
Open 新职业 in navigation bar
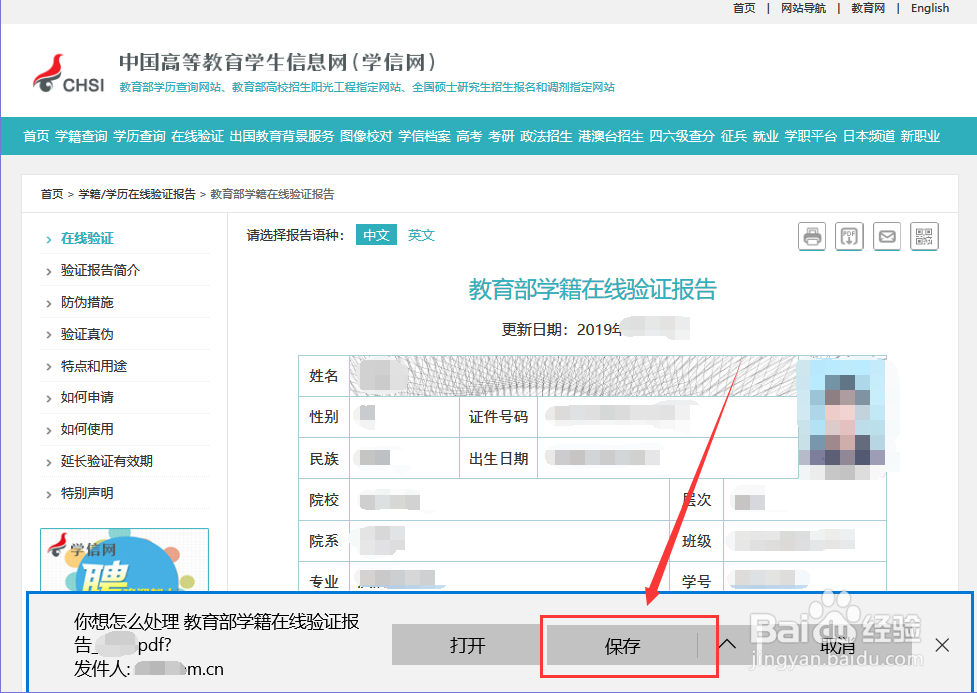[920, 136]
